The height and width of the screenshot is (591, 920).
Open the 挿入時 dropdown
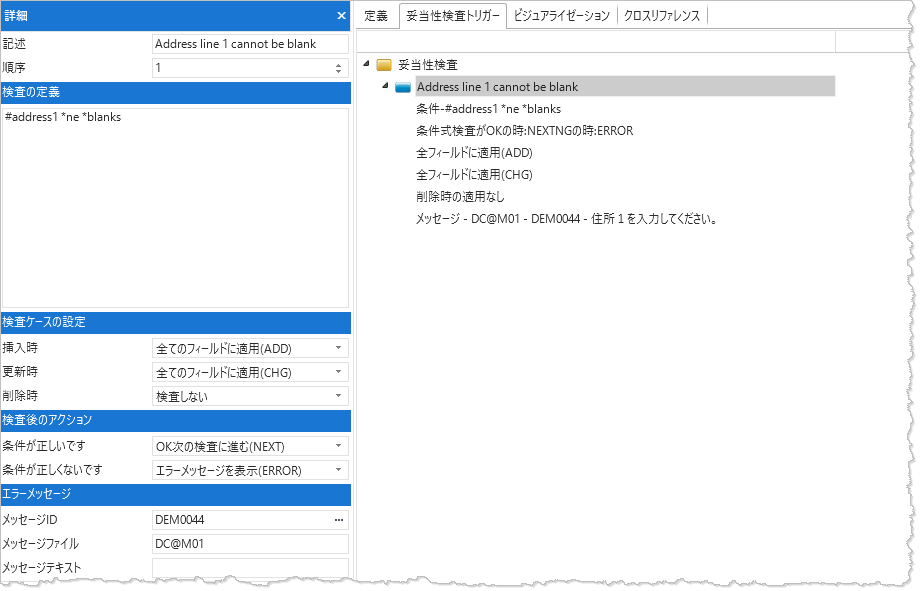338,348
